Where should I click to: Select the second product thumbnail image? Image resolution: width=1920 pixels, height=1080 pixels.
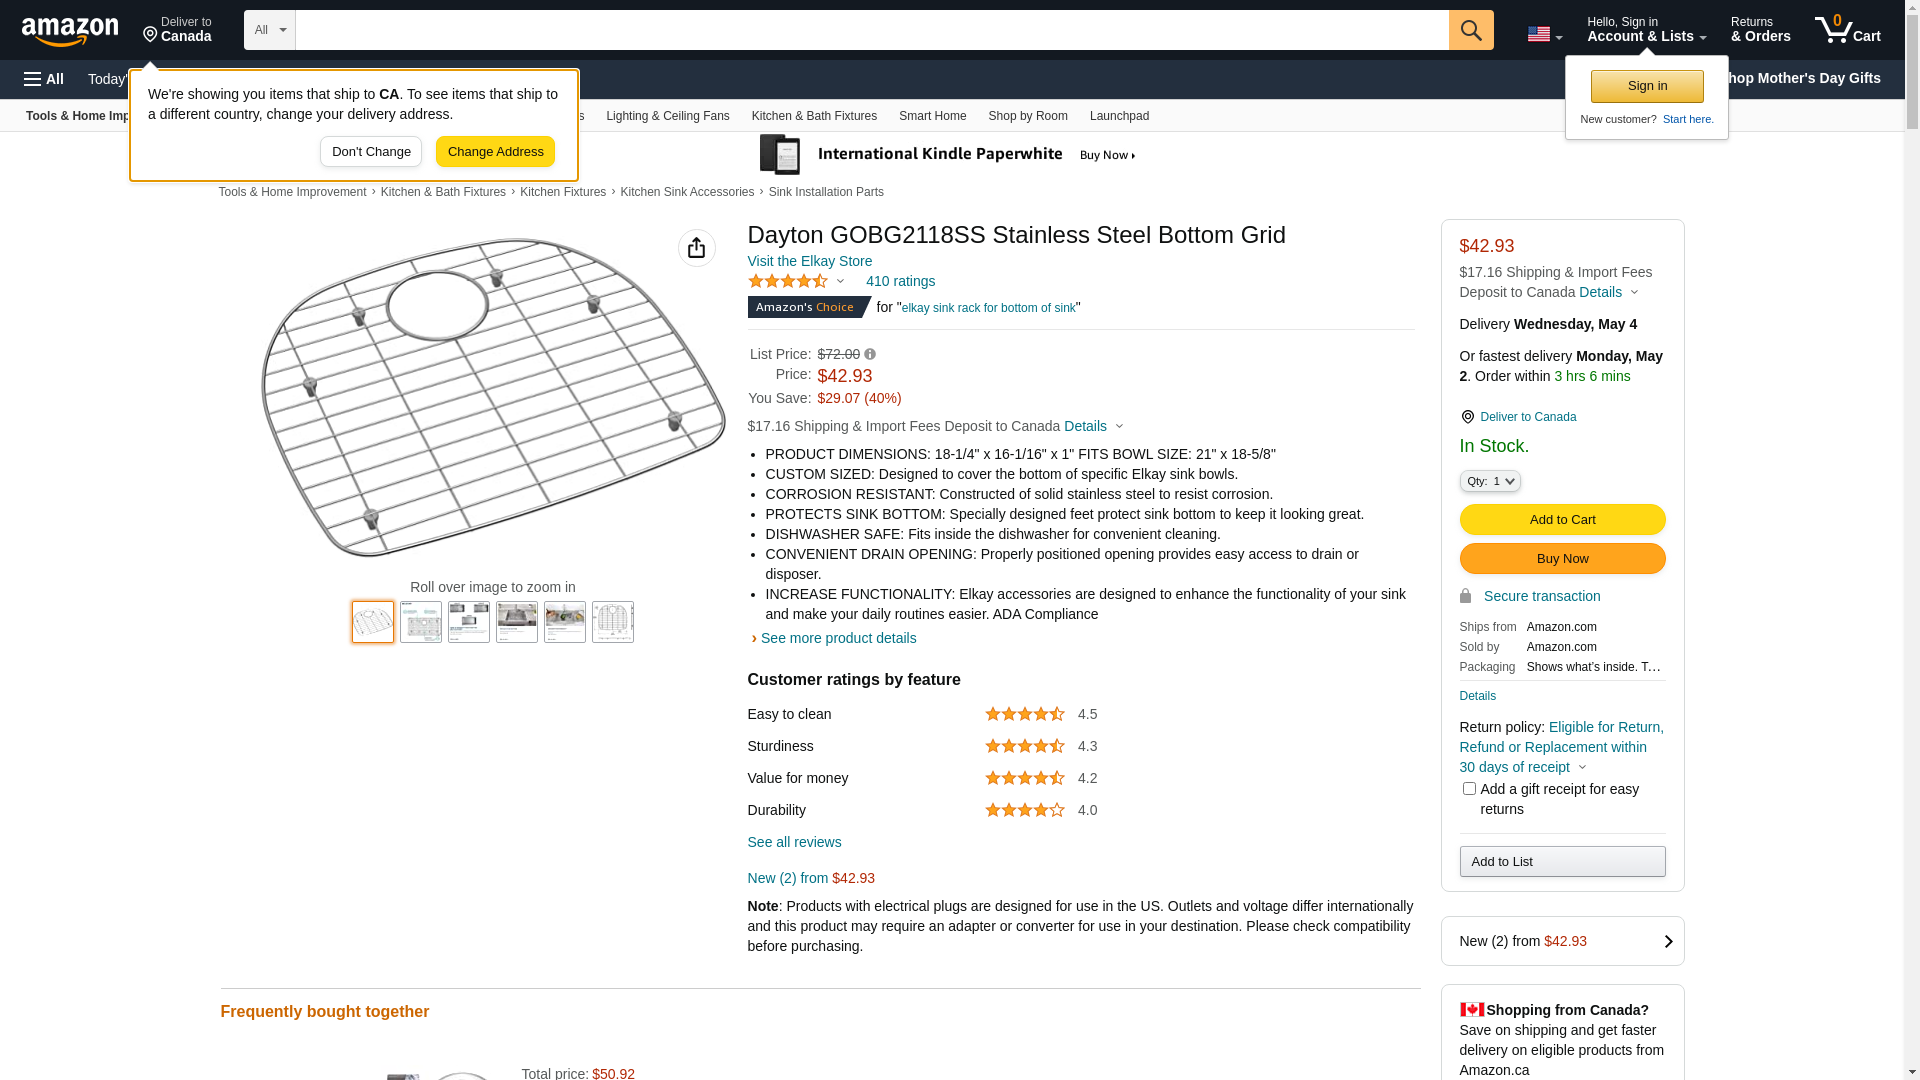pos(421,622)
